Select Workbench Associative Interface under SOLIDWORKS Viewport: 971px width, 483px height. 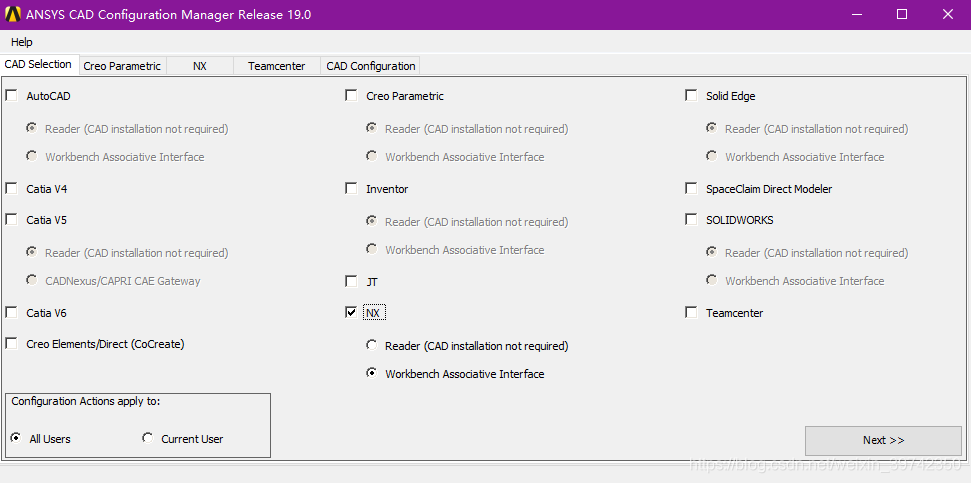712,280
